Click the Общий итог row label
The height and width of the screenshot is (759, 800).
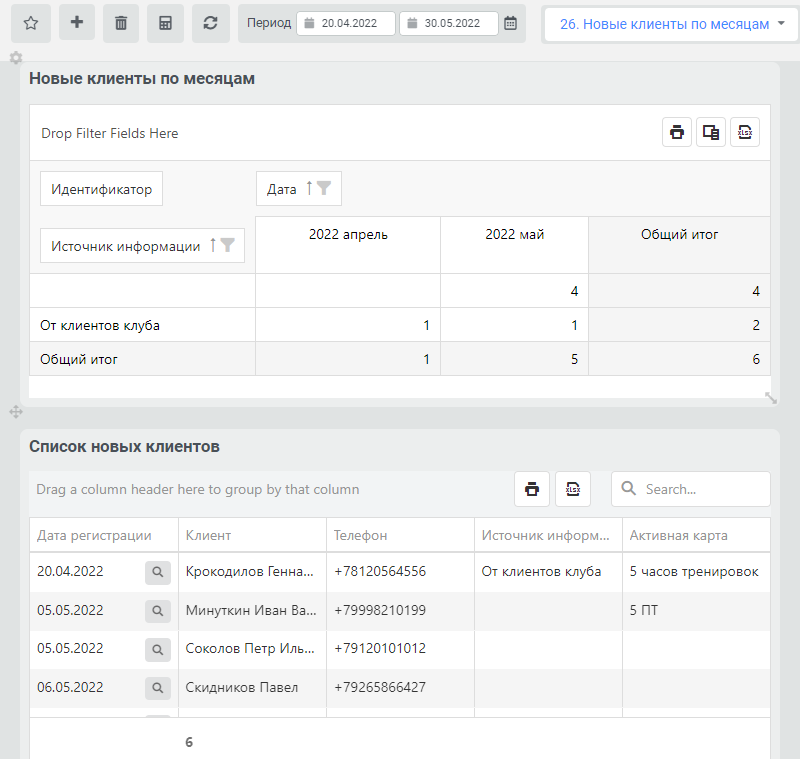coord(142,359)
